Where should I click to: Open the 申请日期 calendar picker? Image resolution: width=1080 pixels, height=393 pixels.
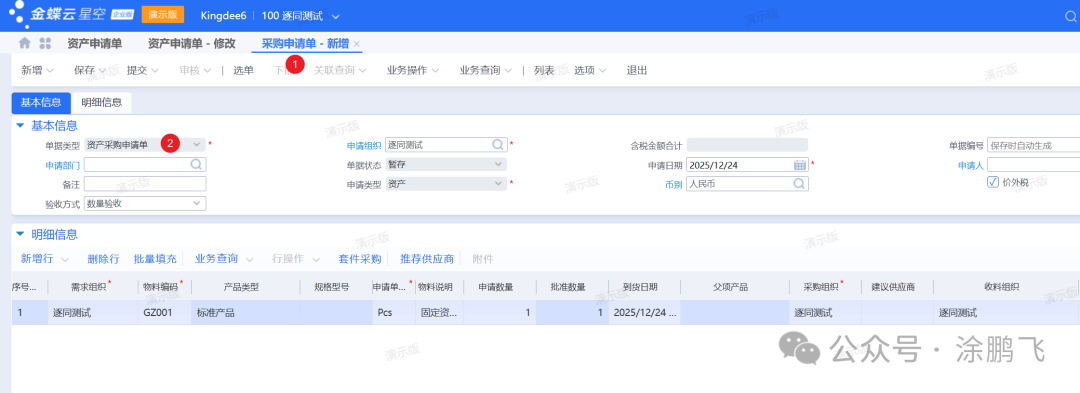pos(800,164)
